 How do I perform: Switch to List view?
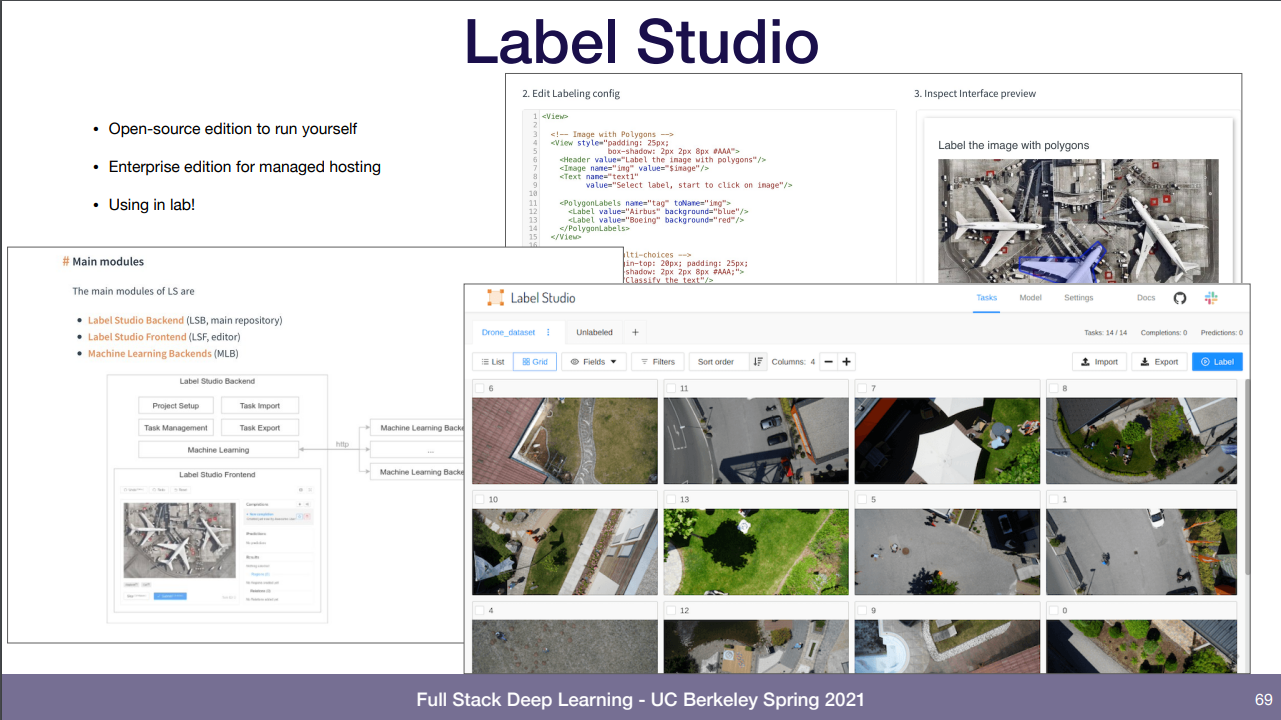(492, 362)
